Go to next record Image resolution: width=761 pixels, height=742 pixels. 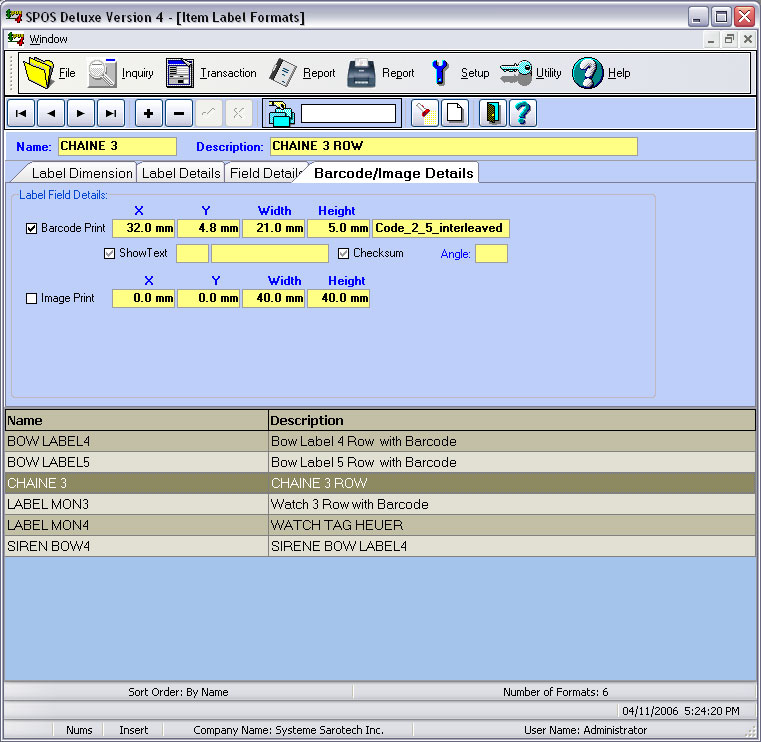[81, 114]
